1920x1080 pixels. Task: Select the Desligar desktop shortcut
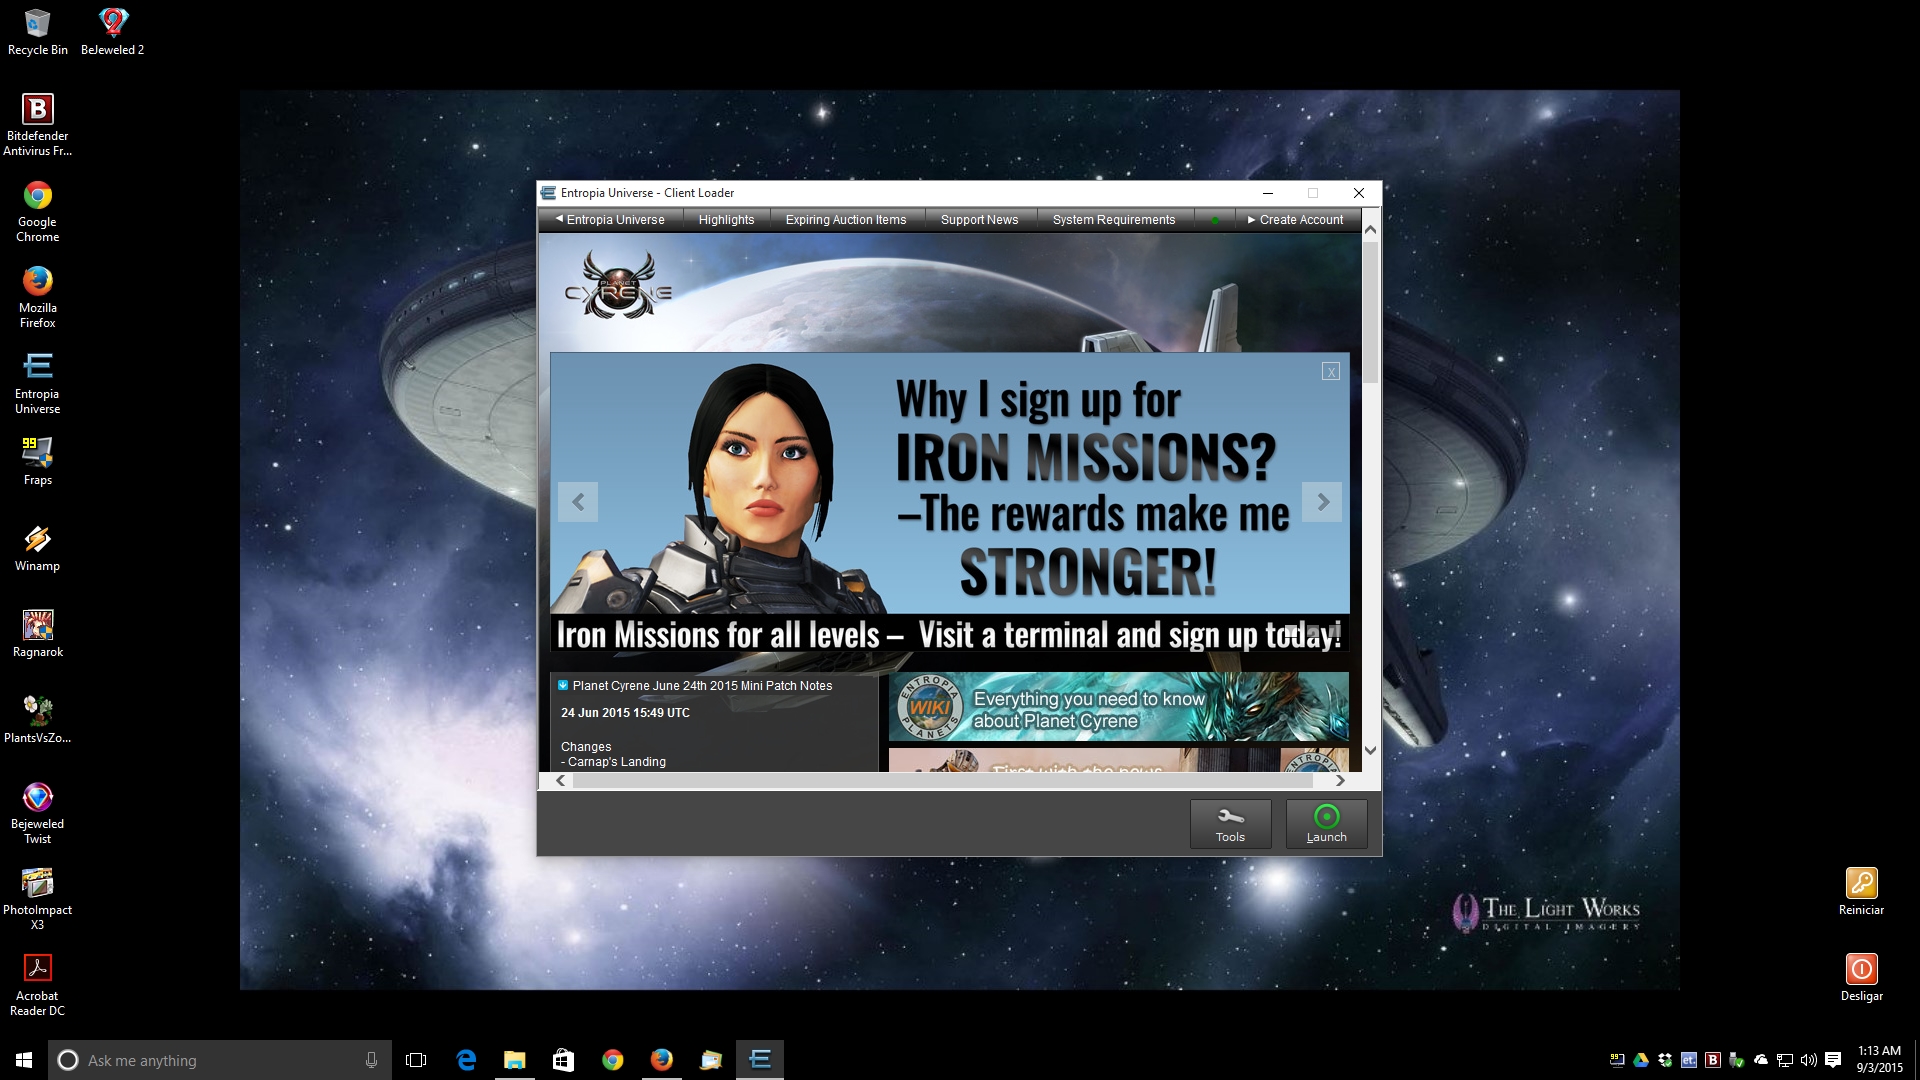coord(1861,978)
